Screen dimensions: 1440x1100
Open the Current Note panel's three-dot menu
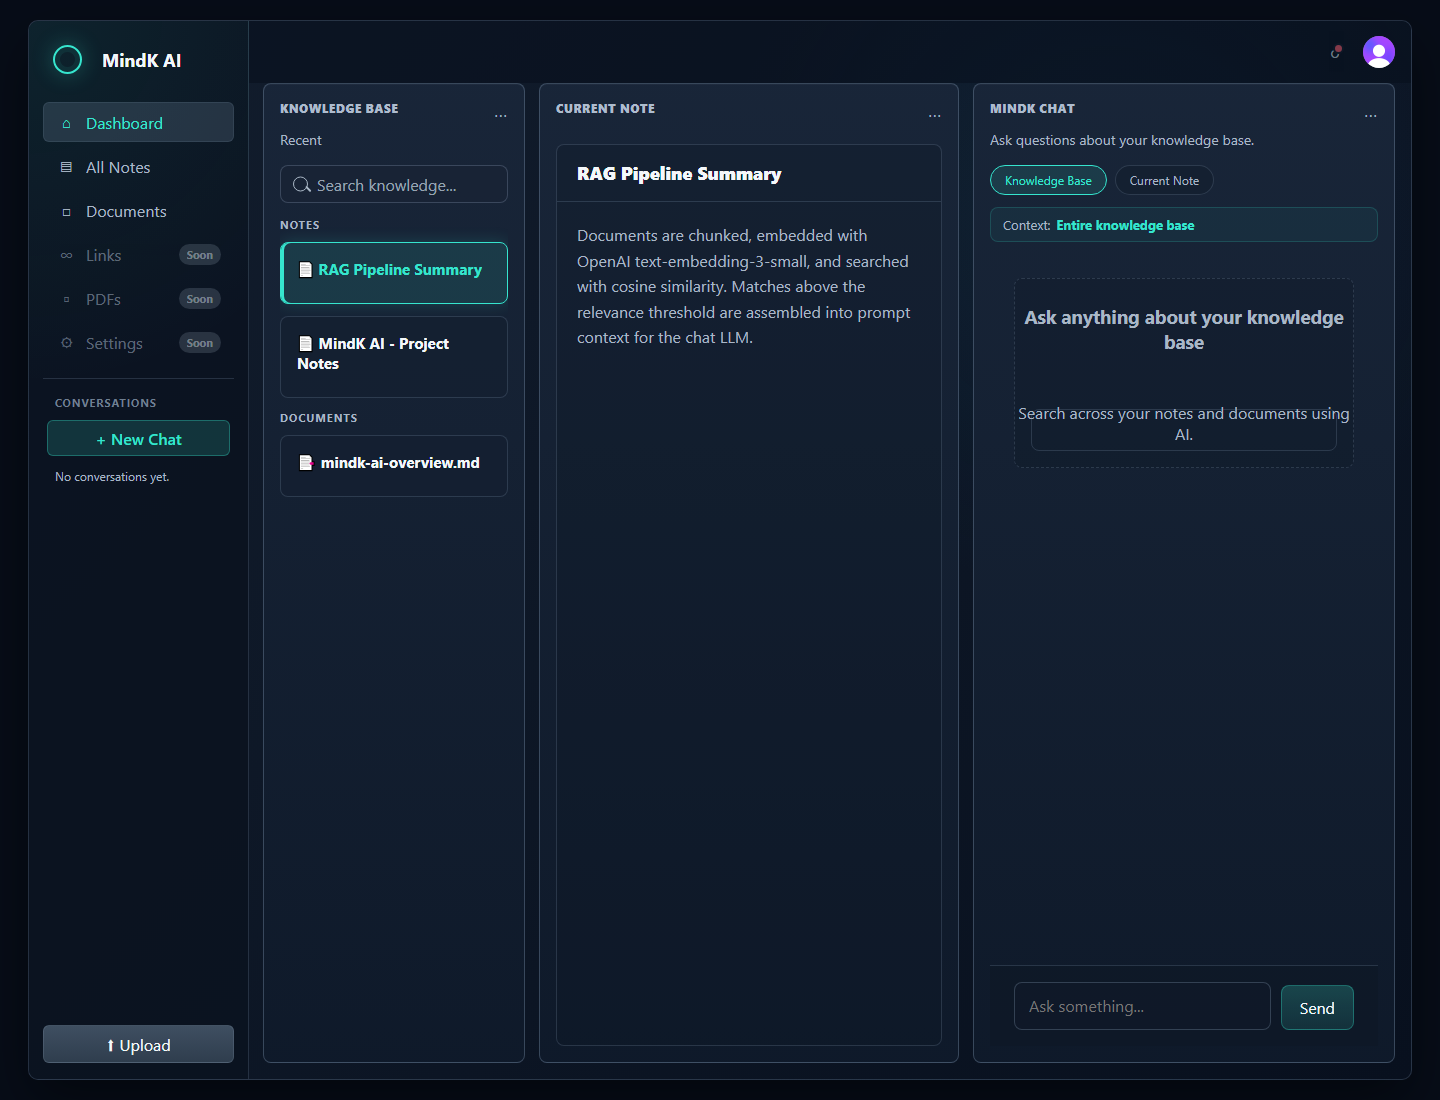[935, 116]
